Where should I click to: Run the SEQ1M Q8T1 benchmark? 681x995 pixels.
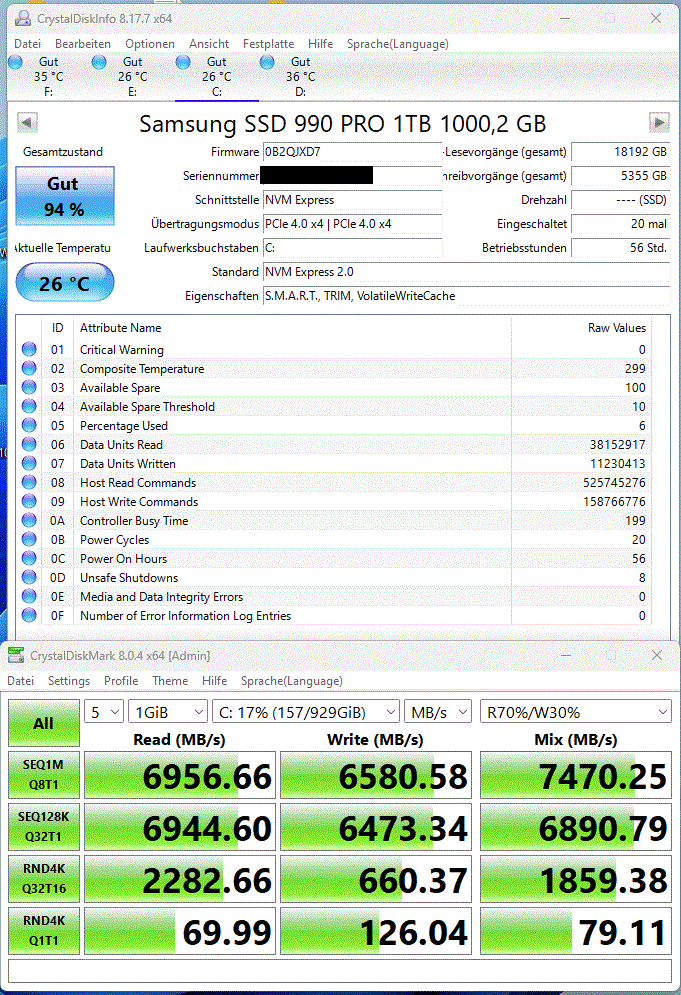click(44, 775)
